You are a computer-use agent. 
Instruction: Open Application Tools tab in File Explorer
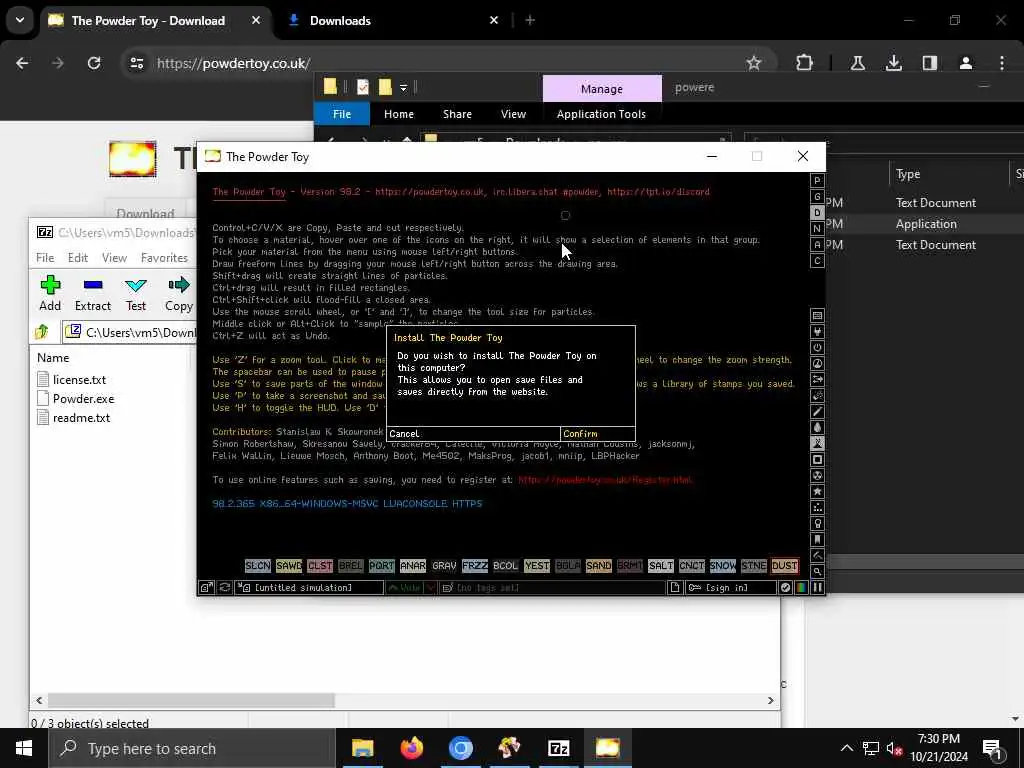point(601,114)
